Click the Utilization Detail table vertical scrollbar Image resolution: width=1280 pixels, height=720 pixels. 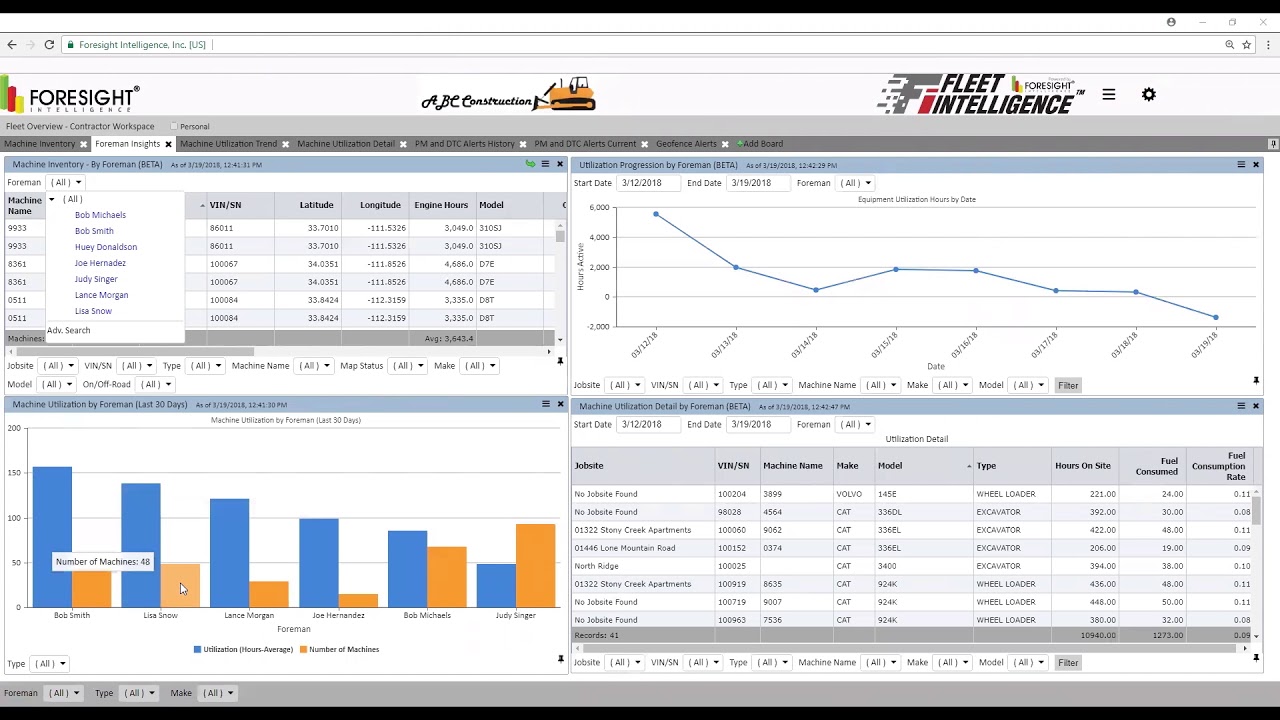pyautogui.click(x=1256, y=510)
